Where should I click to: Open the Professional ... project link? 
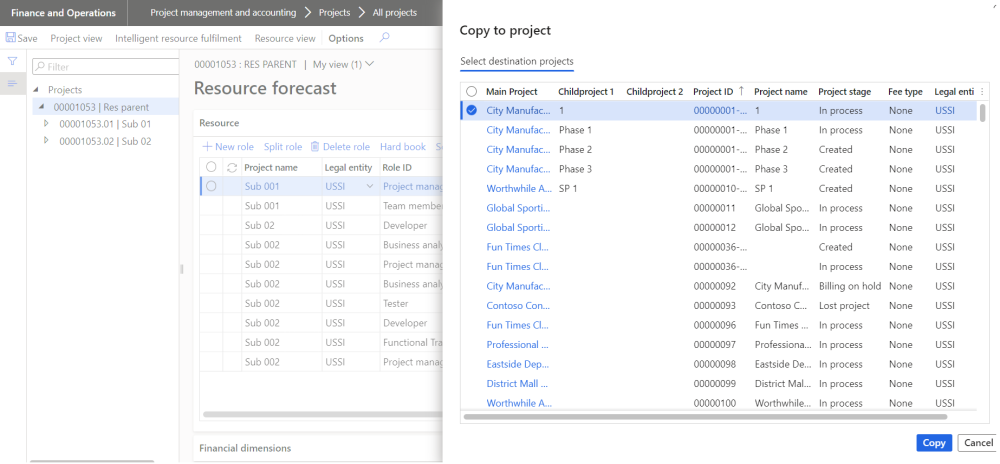pos(518,345)
